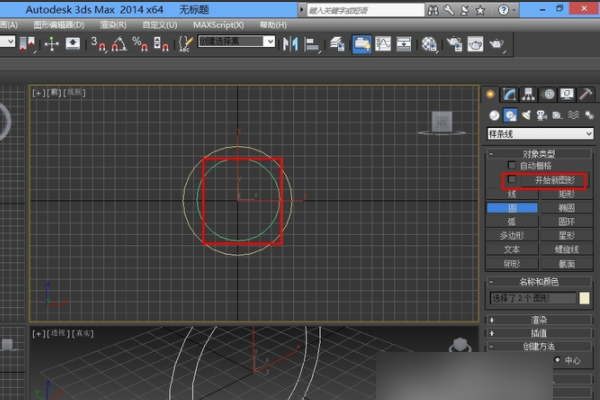The image size is (600, 400).
Task: Enable the 3D Snaps toggle
Action: 98,44
